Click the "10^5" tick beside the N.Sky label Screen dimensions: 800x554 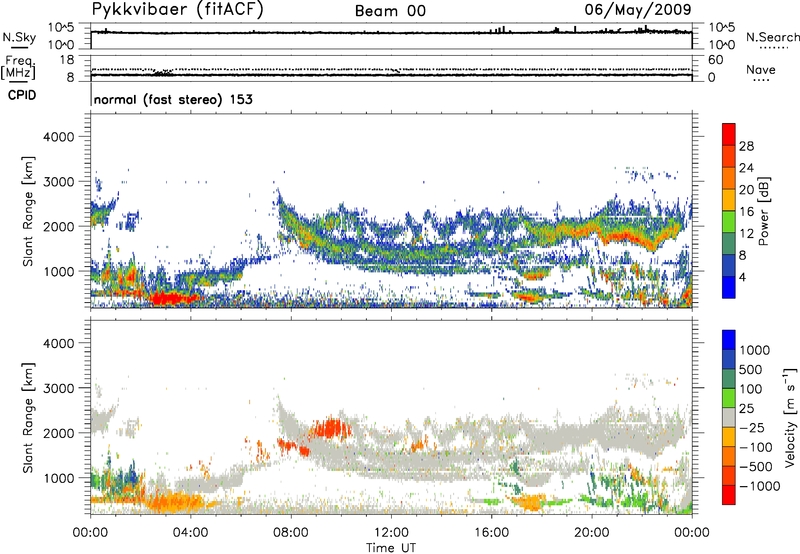tap(60, 27)
